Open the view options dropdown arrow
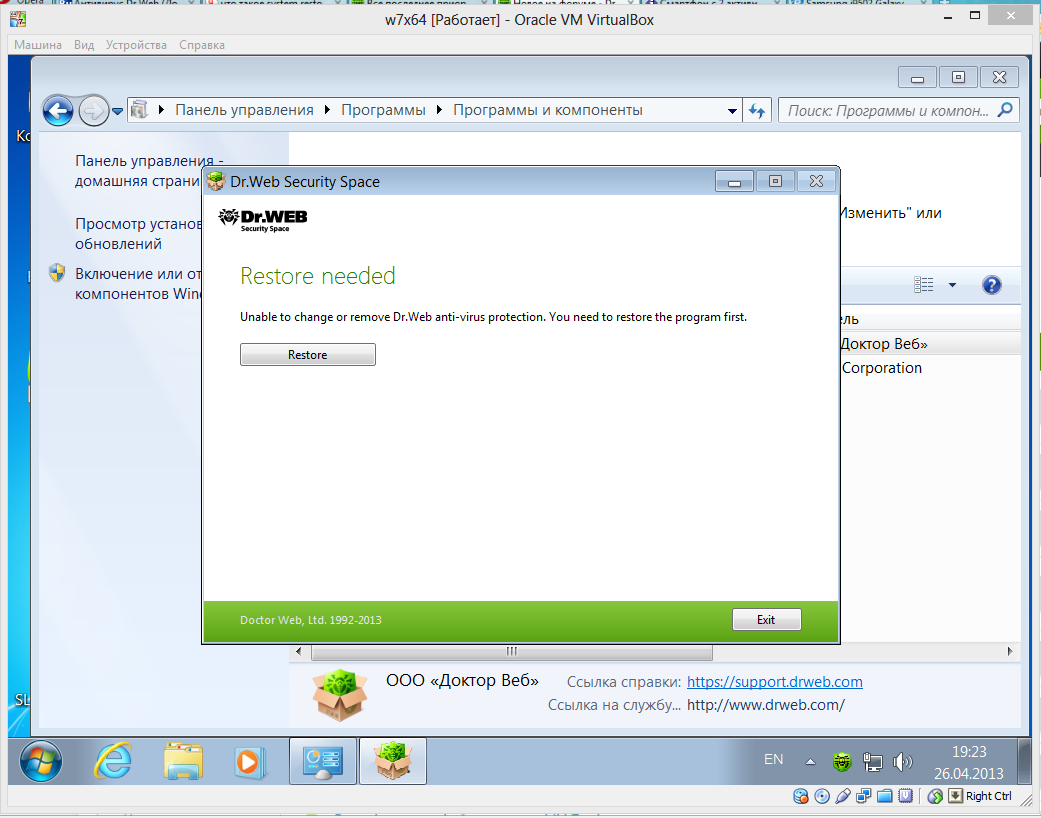 point(952,285)
